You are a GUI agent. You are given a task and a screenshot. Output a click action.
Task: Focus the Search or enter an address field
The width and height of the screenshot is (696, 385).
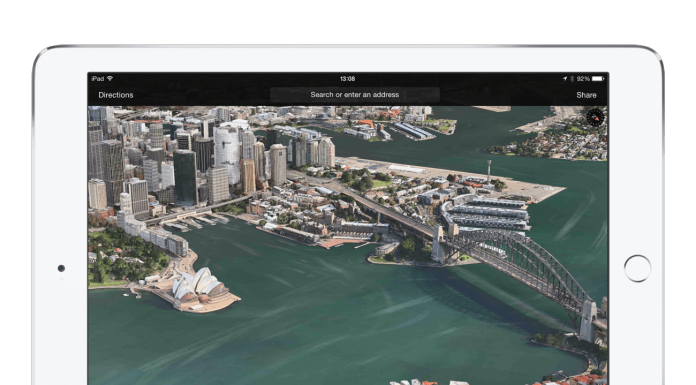point(355,95)
